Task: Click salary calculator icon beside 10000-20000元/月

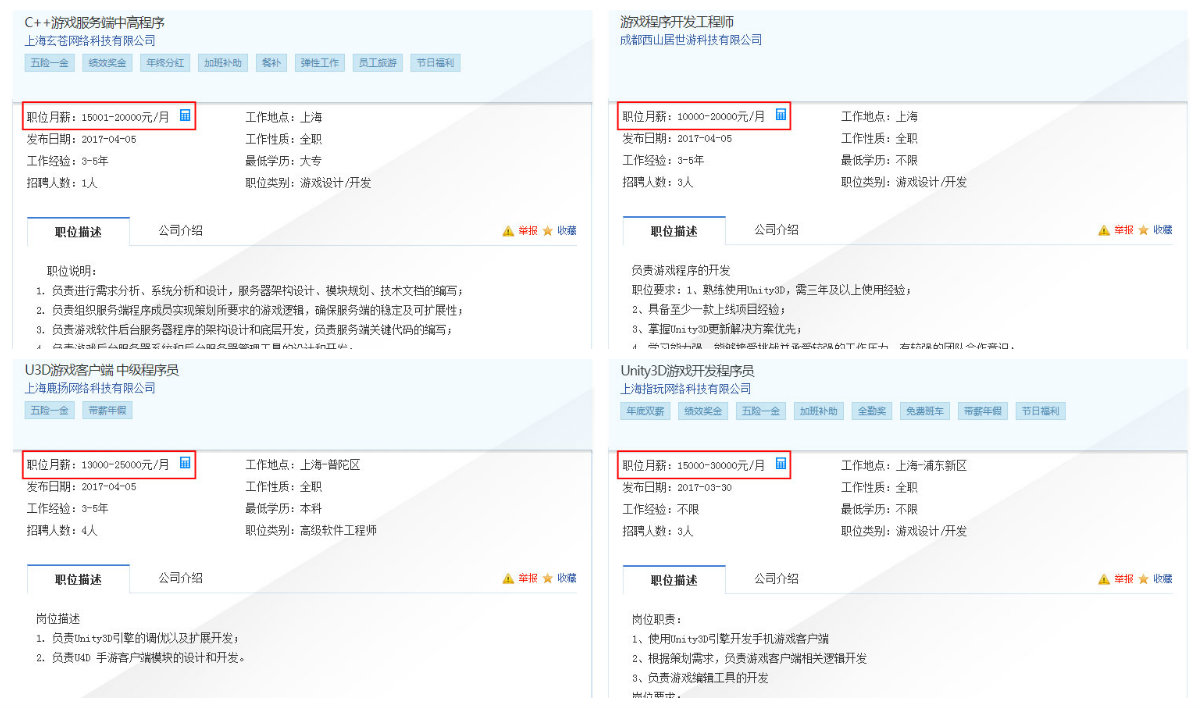Action: 781,116
